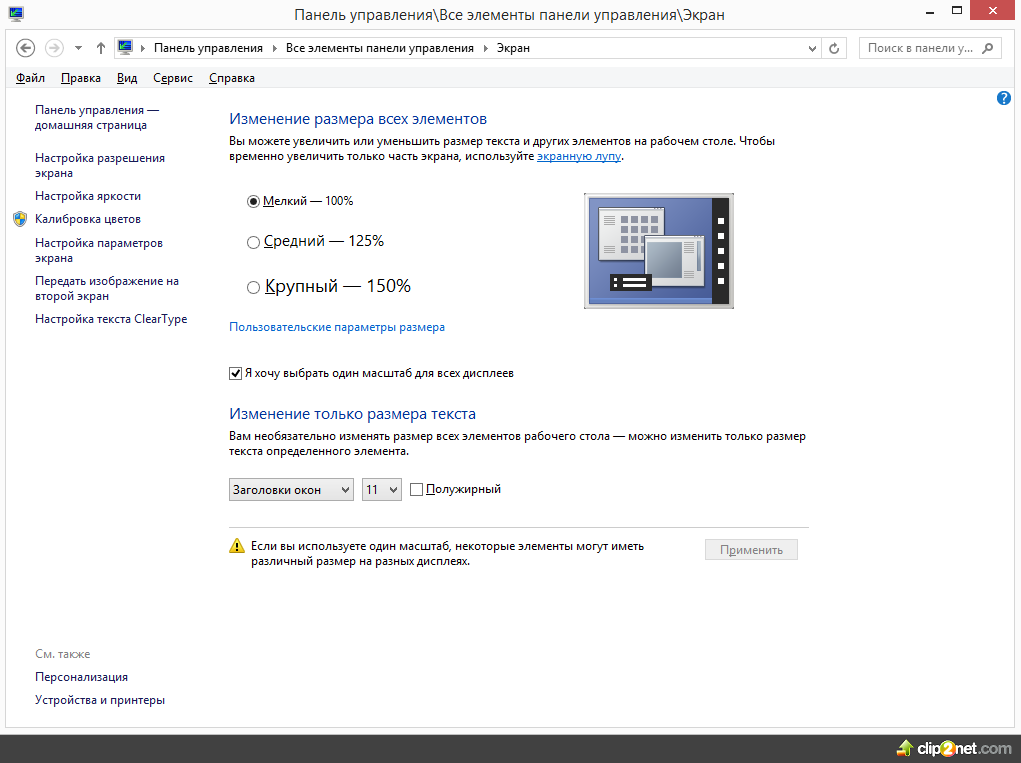Open the Сервис menu
This screenshot has width=1021, height=763.
173,78
